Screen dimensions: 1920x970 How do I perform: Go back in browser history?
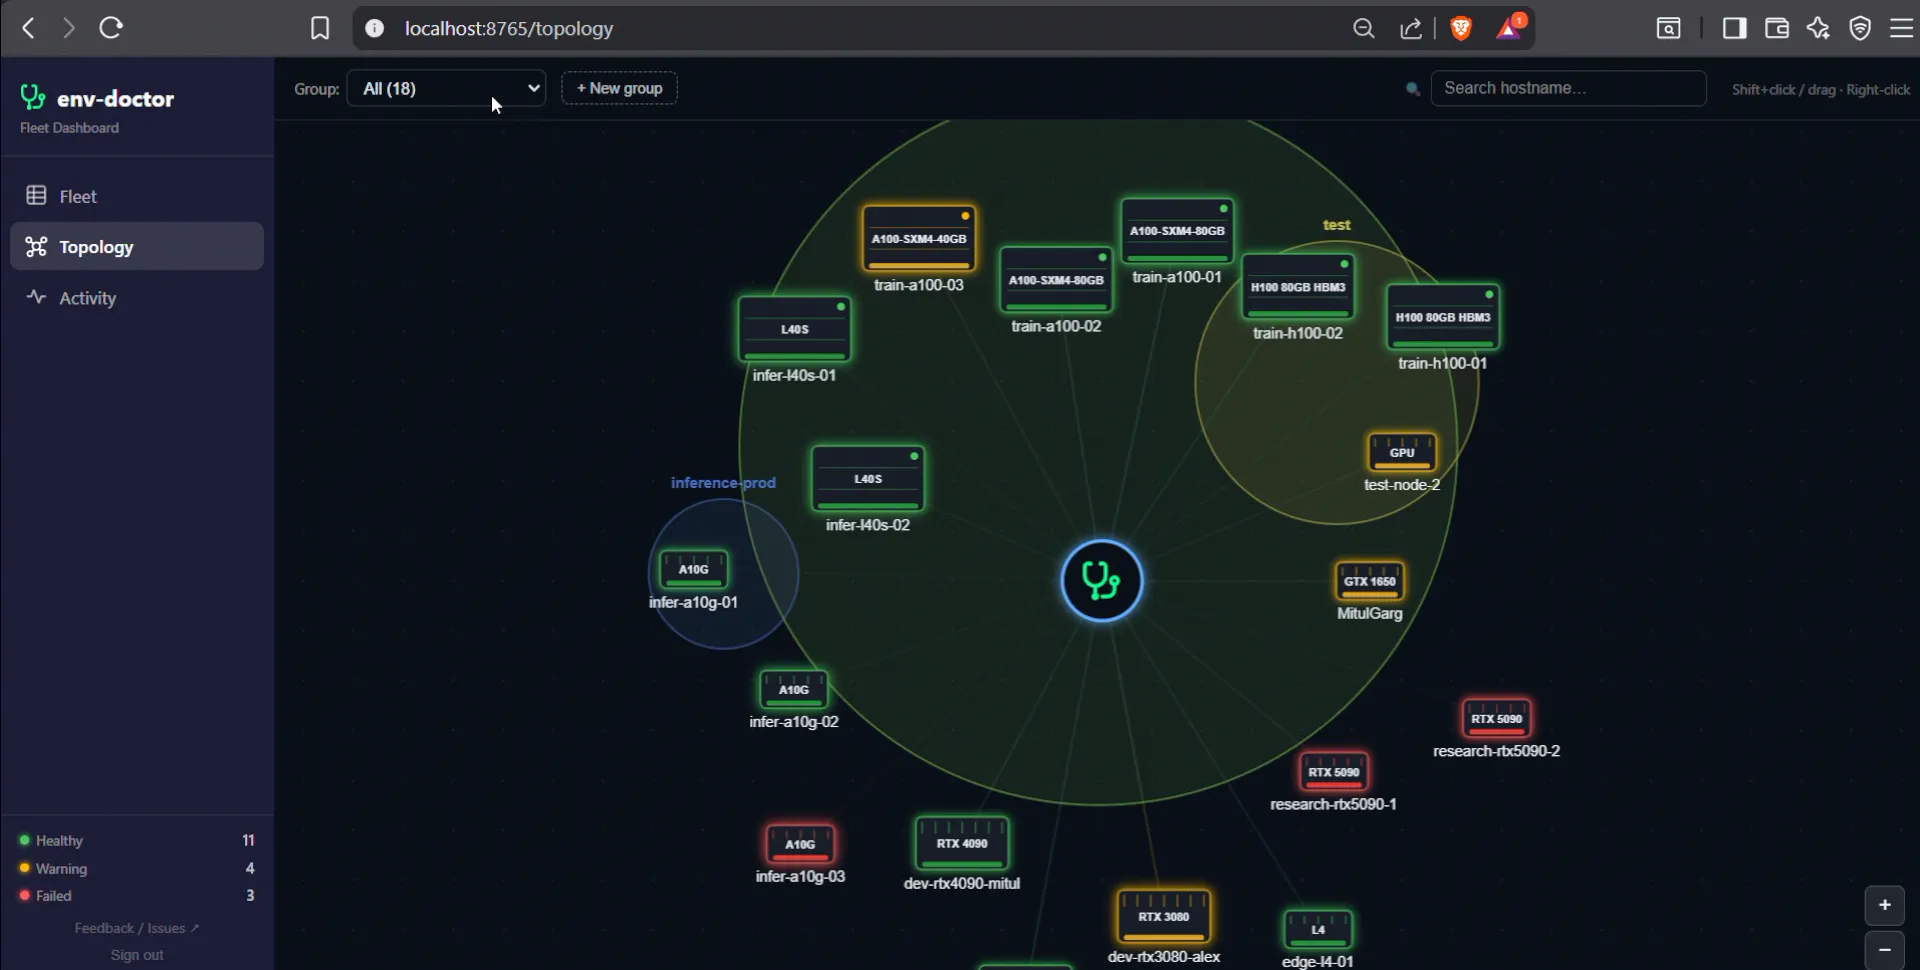pos(29,28)
